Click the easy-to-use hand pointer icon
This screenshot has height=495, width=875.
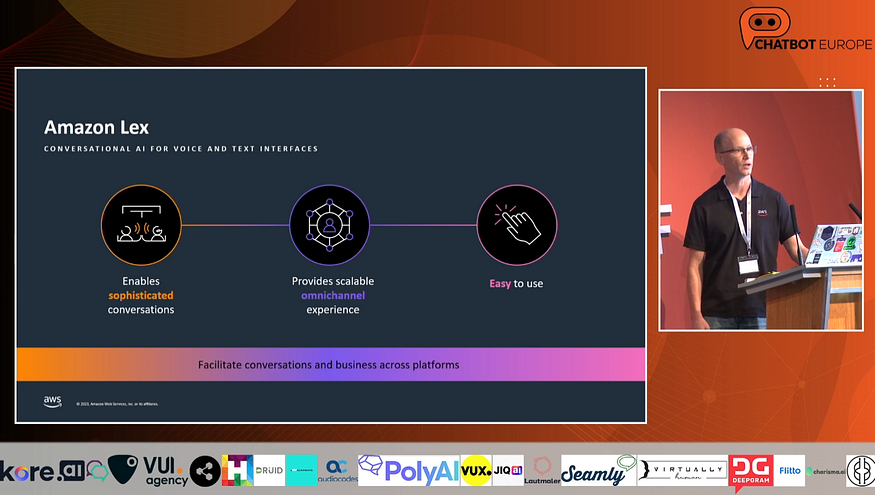[x=517, y=225]
